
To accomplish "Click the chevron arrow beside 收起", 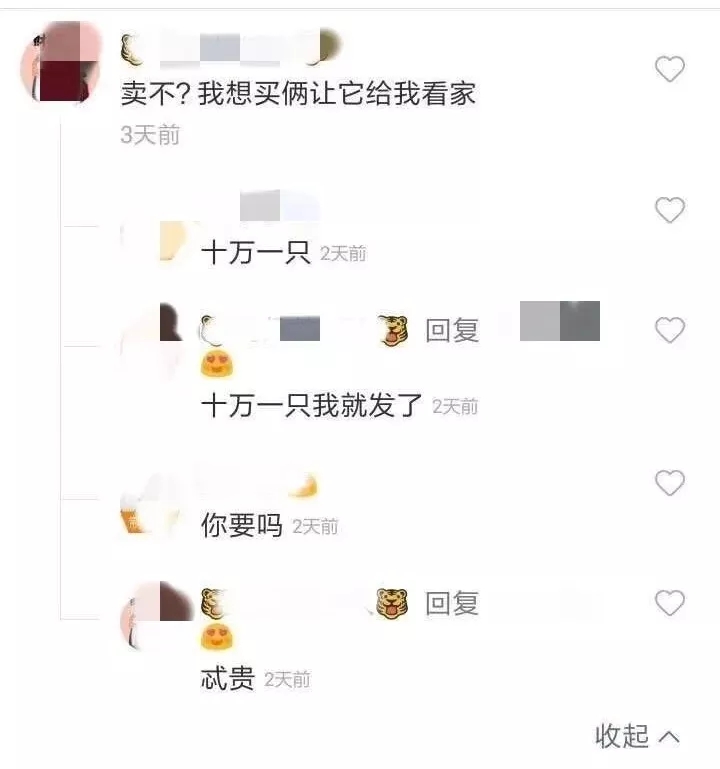I will pos(669,737).
